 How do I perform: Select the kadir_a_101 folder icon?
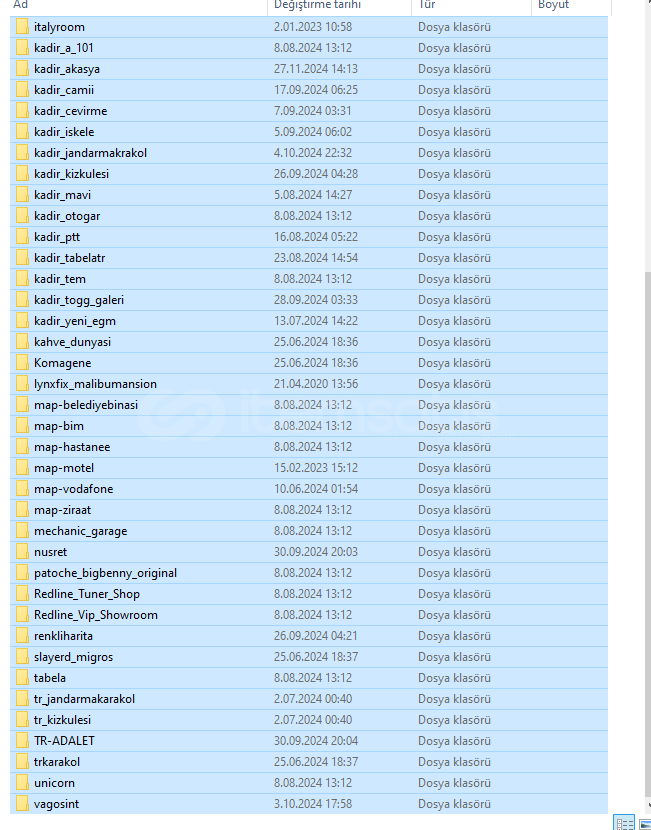click(22, 48)
